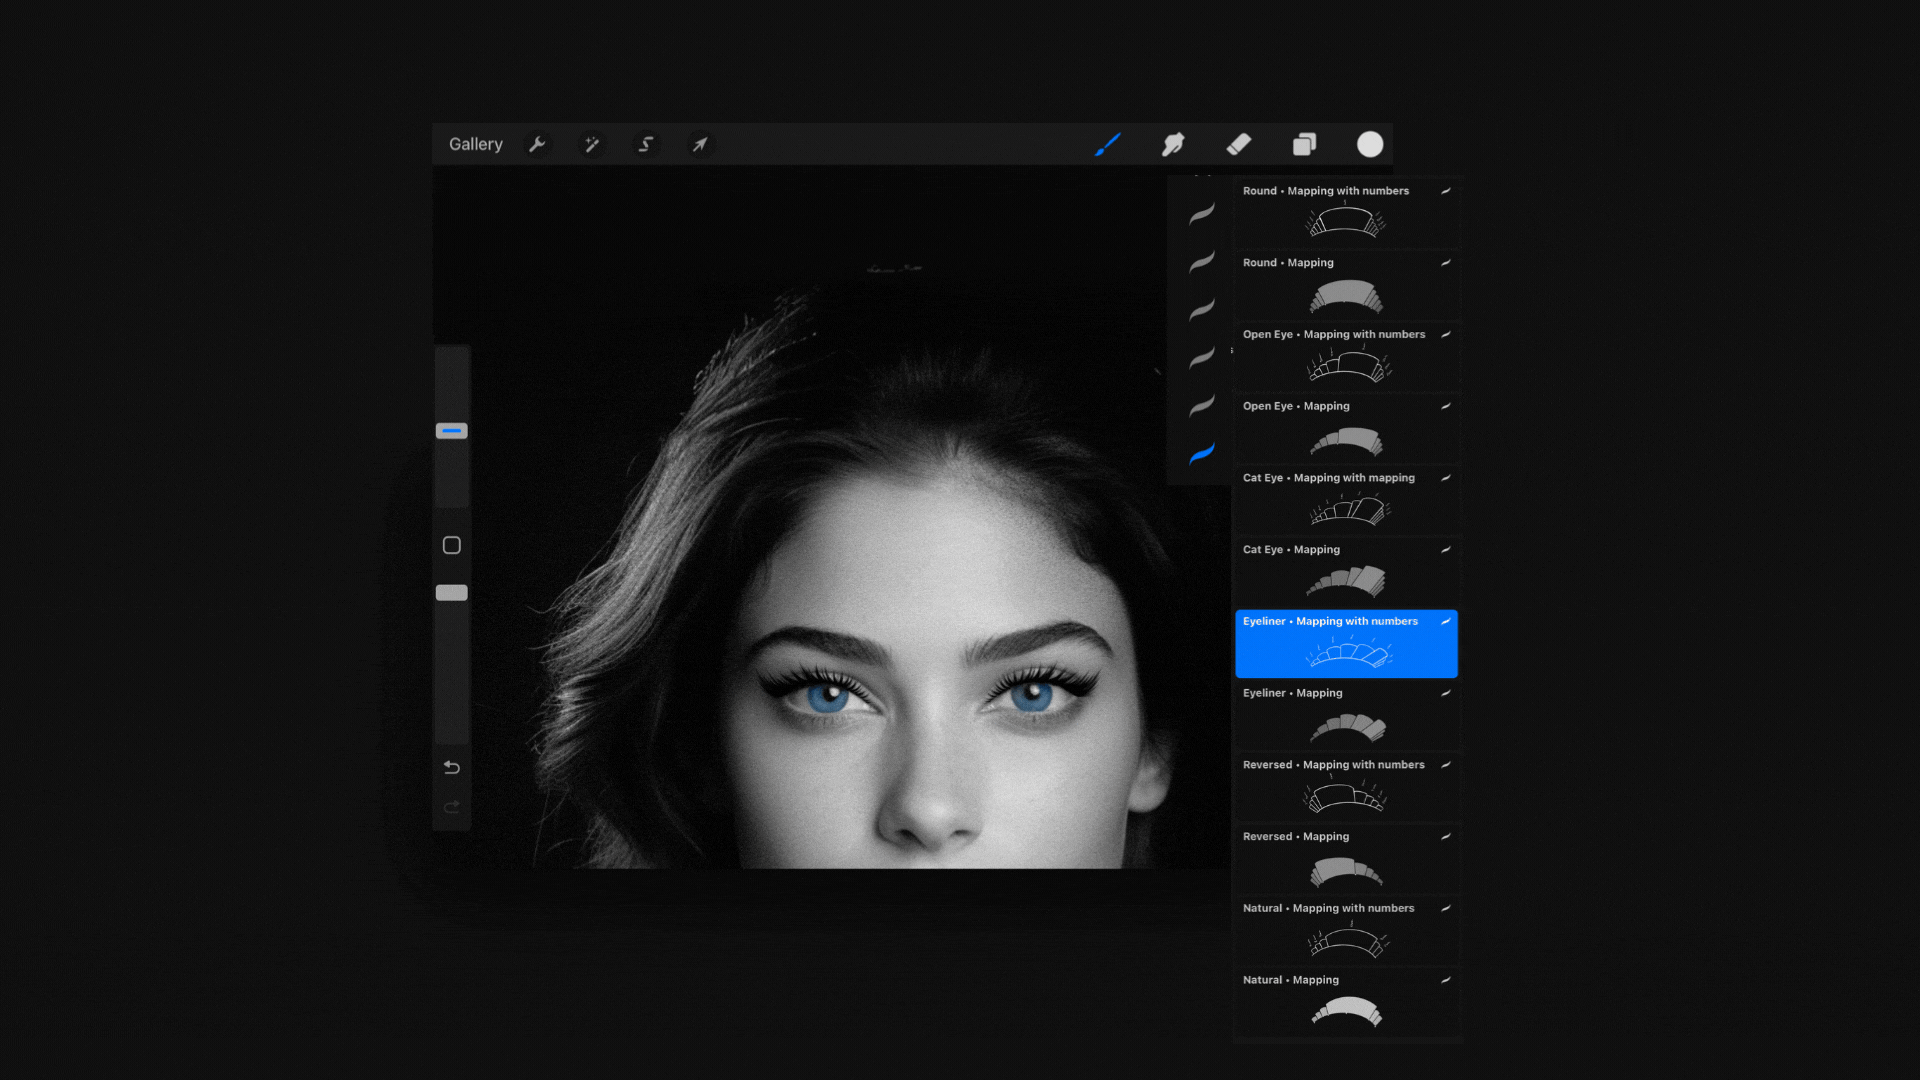The width and height of the screenshot is (1920, 1080).
Task: Tap Gallery to return to gallery
Action: [475, 144]
